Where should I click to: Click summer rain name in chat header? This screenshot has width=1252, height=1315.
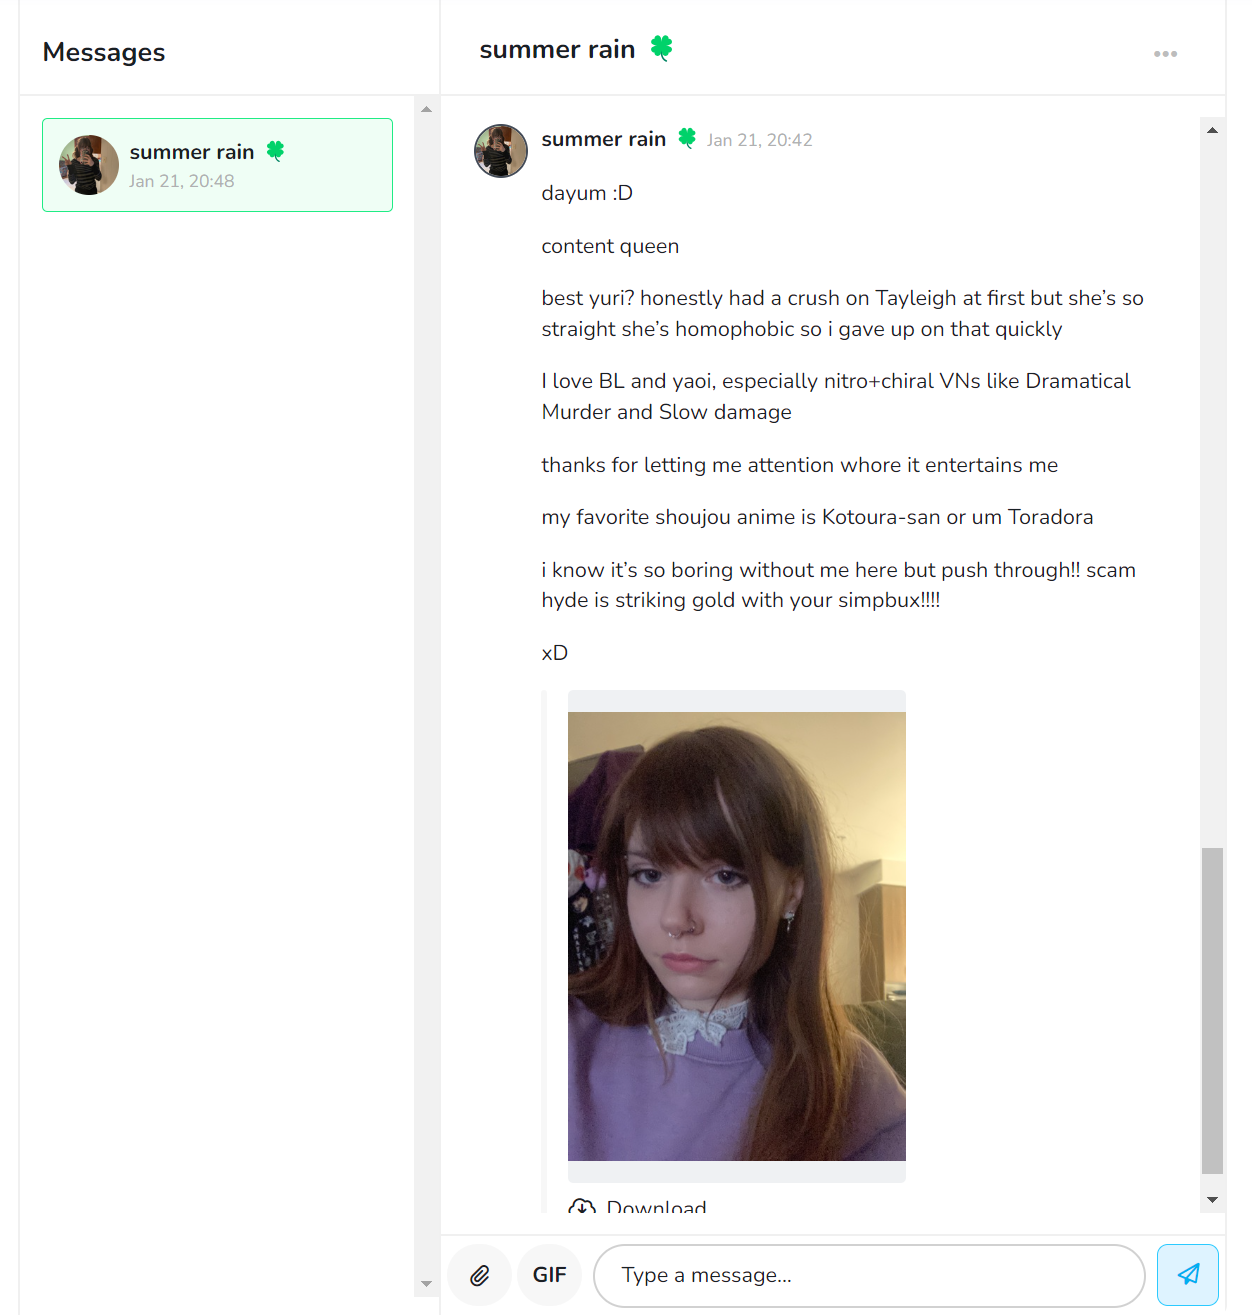click(x=557, y=49)
